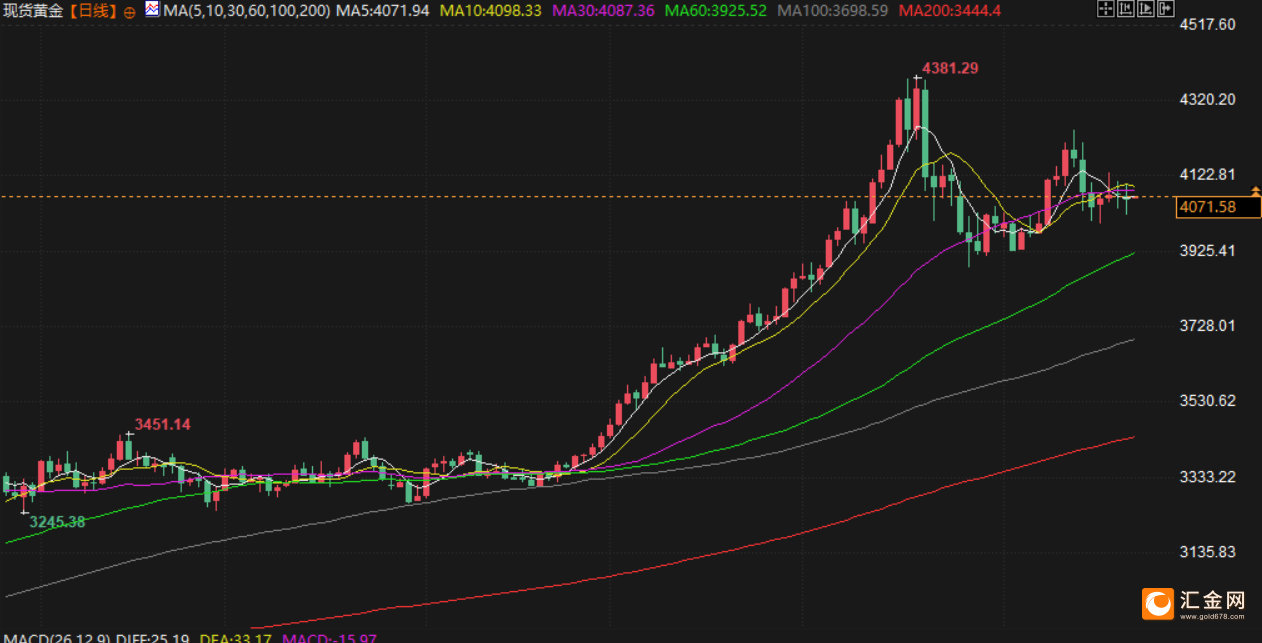
Task: Click the 【日线】 daily period label
Action: [x=92, y=10]
